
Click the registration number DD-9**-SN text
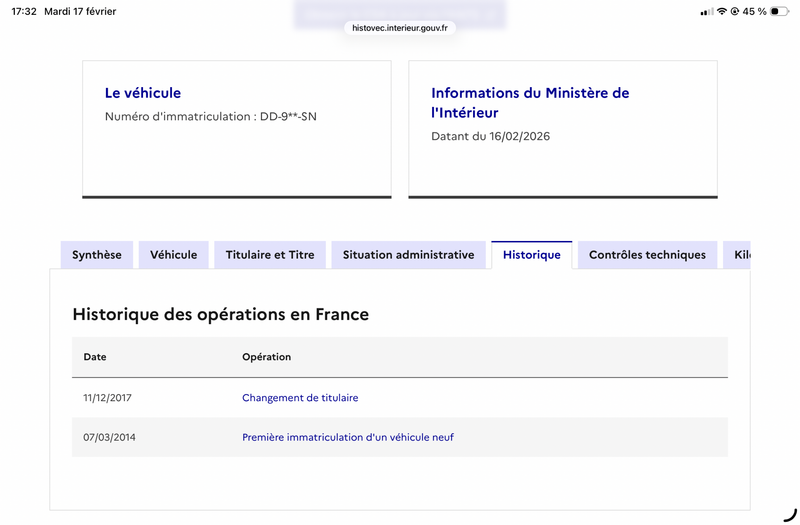(x=288, y=116)
